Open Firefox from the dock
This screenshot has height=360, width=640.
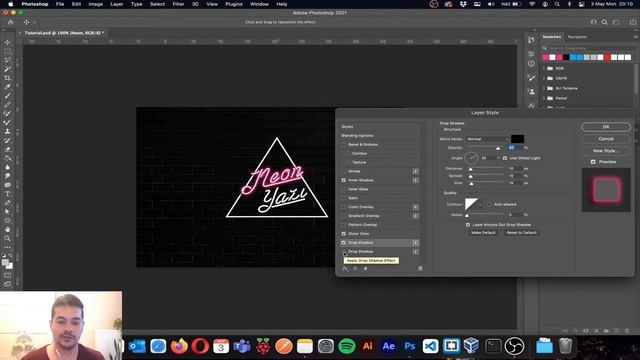coord(179,347)
